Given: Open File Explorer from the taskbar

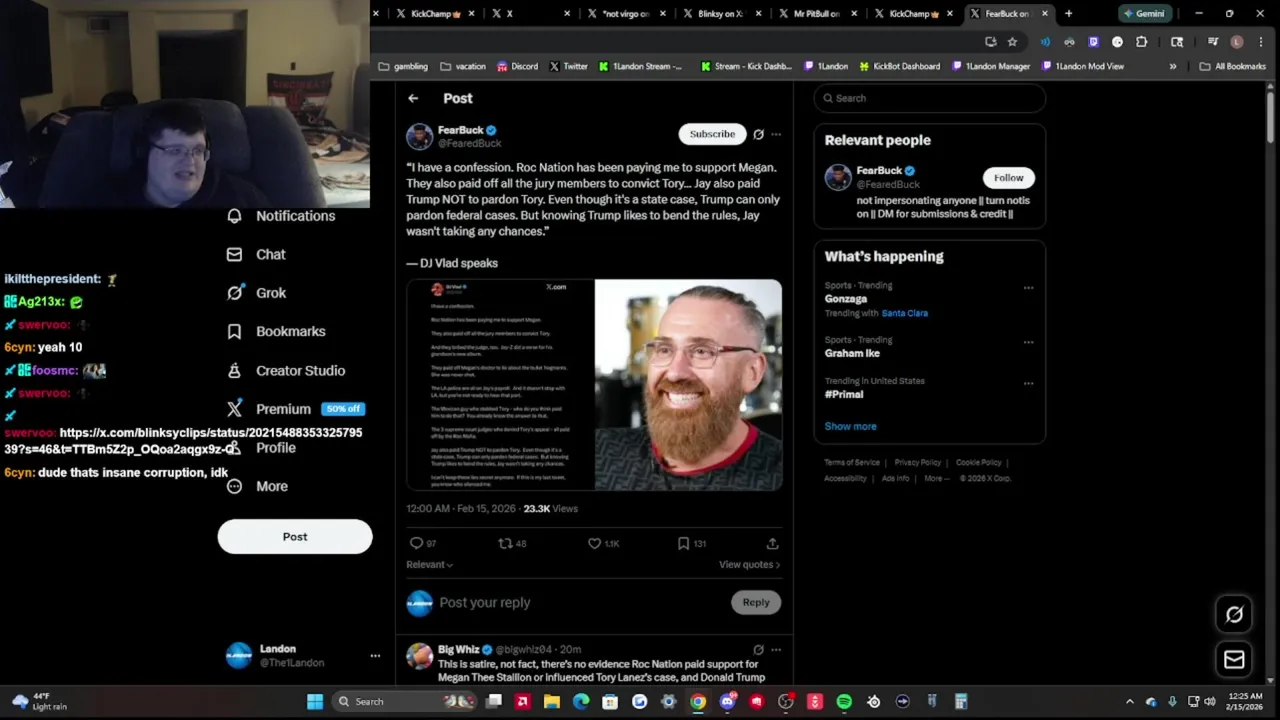Looking at the screenshot, I should (x=552, y=702).
